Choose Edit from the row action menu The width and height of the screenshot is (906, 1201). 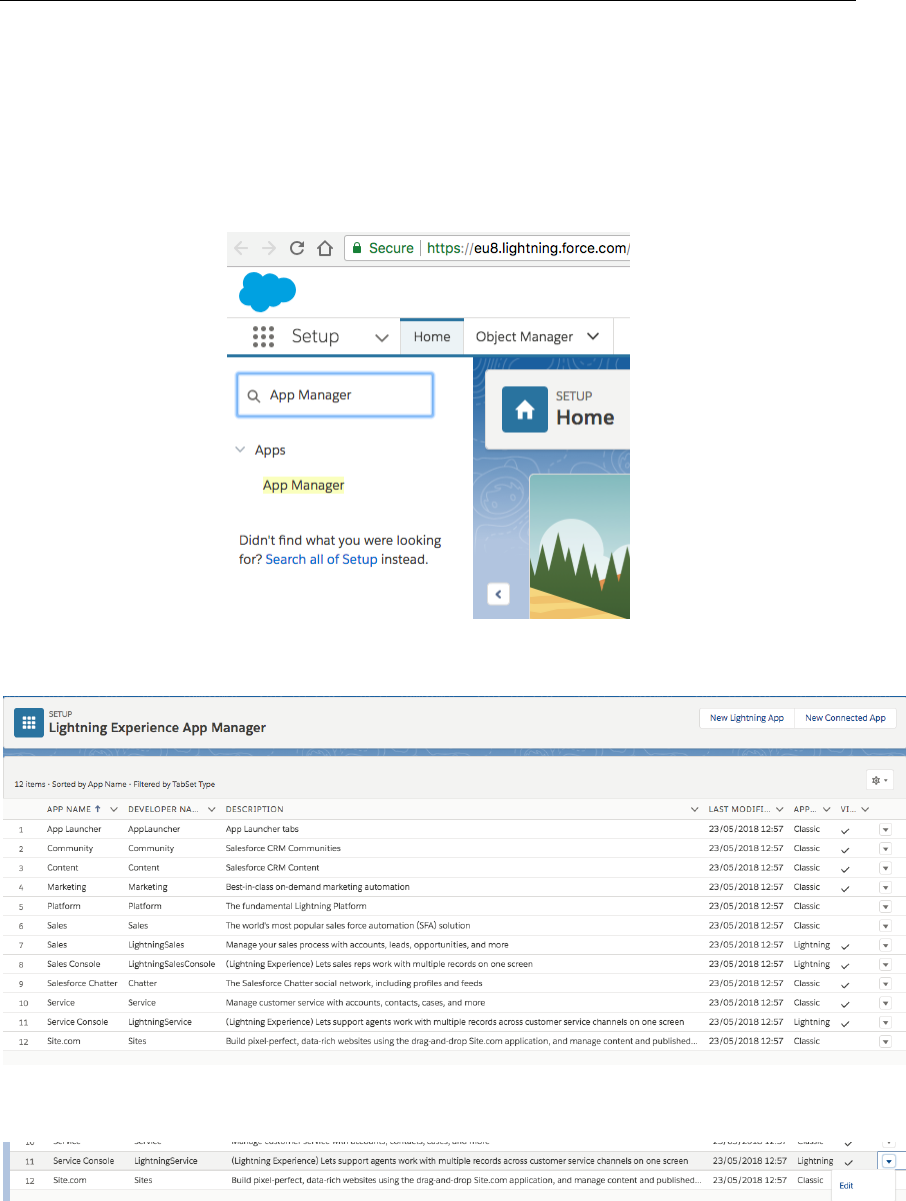(846, 1186)
